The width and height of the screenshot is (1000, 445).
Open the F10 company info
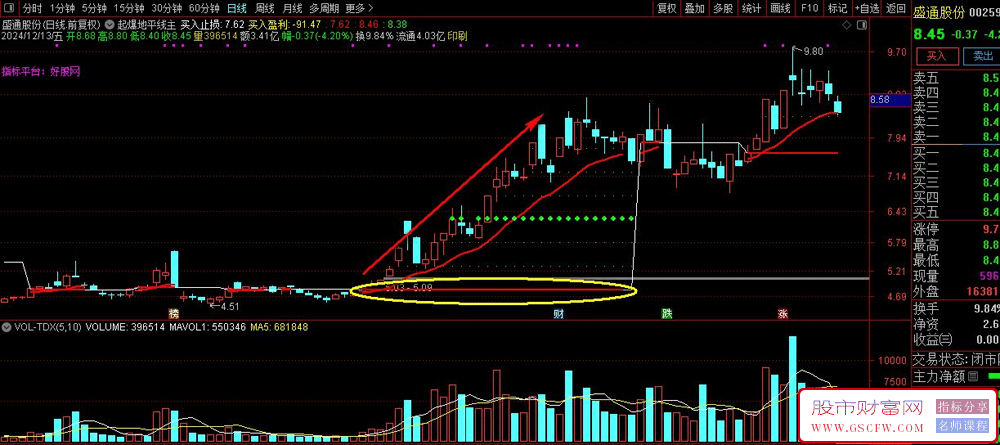pos(809,8)
